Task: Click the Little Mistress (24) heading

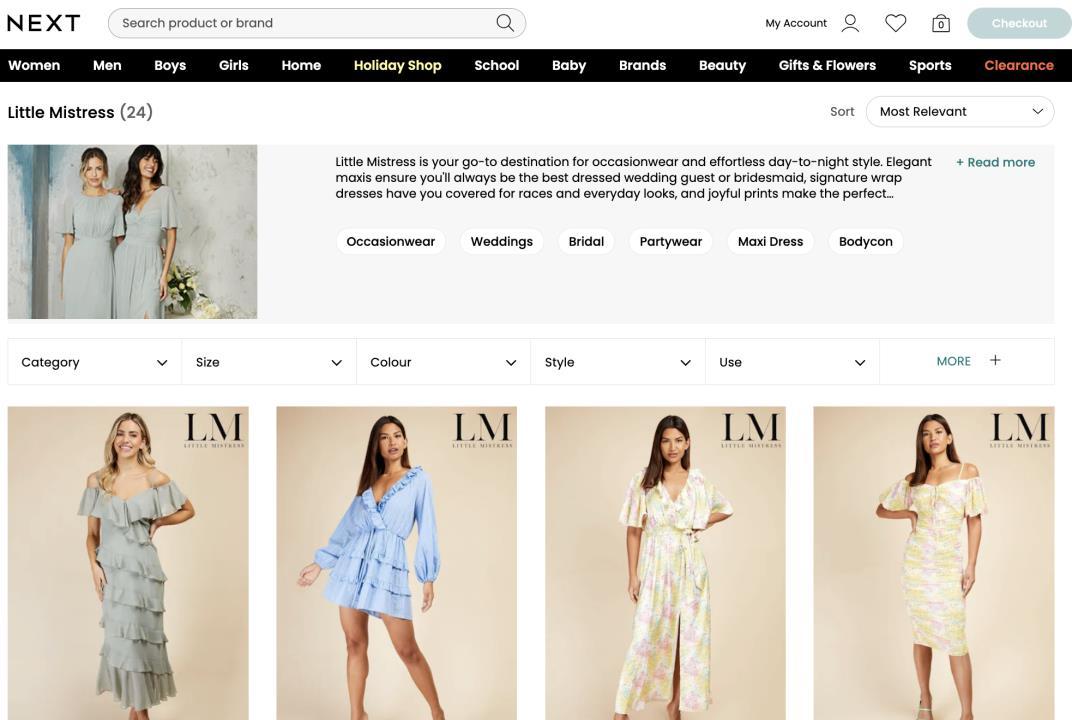Action: pyautogui.click(x=80, y=112)
